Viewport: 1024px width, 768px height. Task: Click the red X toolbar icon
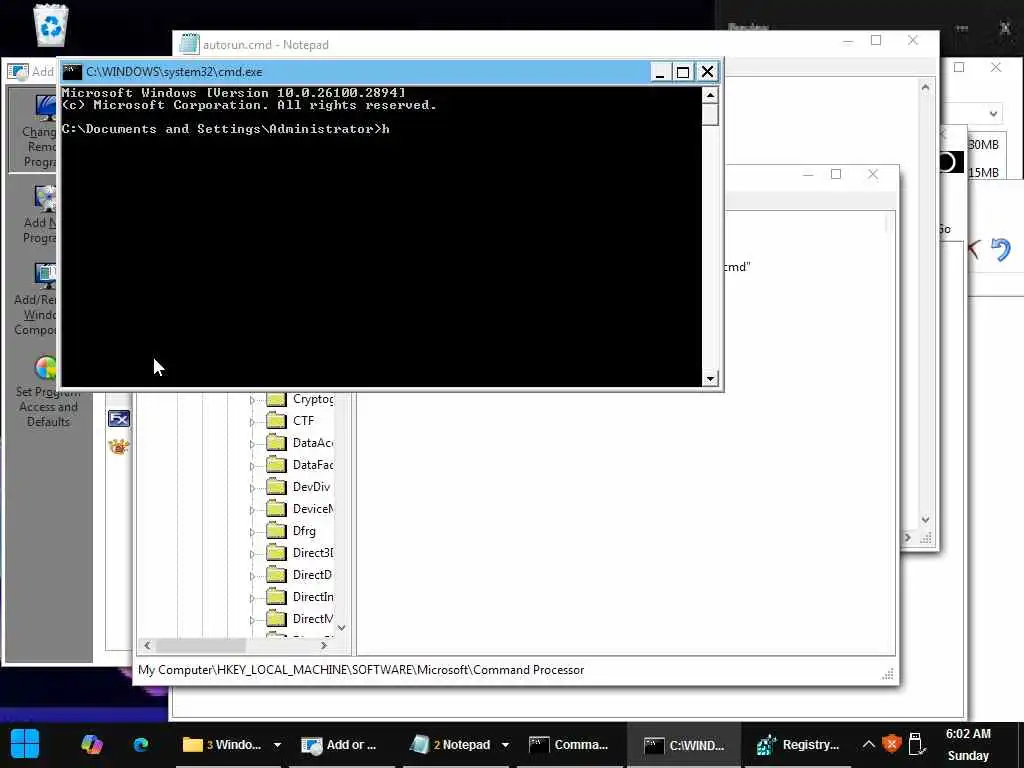pos(974,249)
